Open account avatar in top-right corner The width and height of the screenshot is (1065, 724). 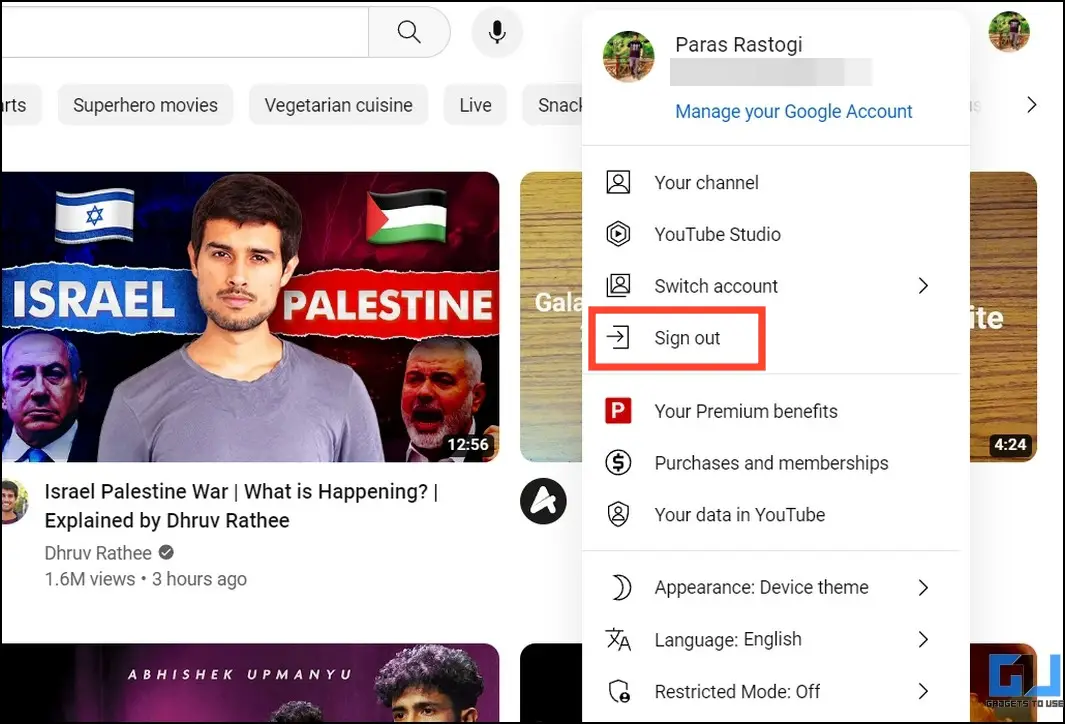pyautogui.click(x=1009, y=31)
